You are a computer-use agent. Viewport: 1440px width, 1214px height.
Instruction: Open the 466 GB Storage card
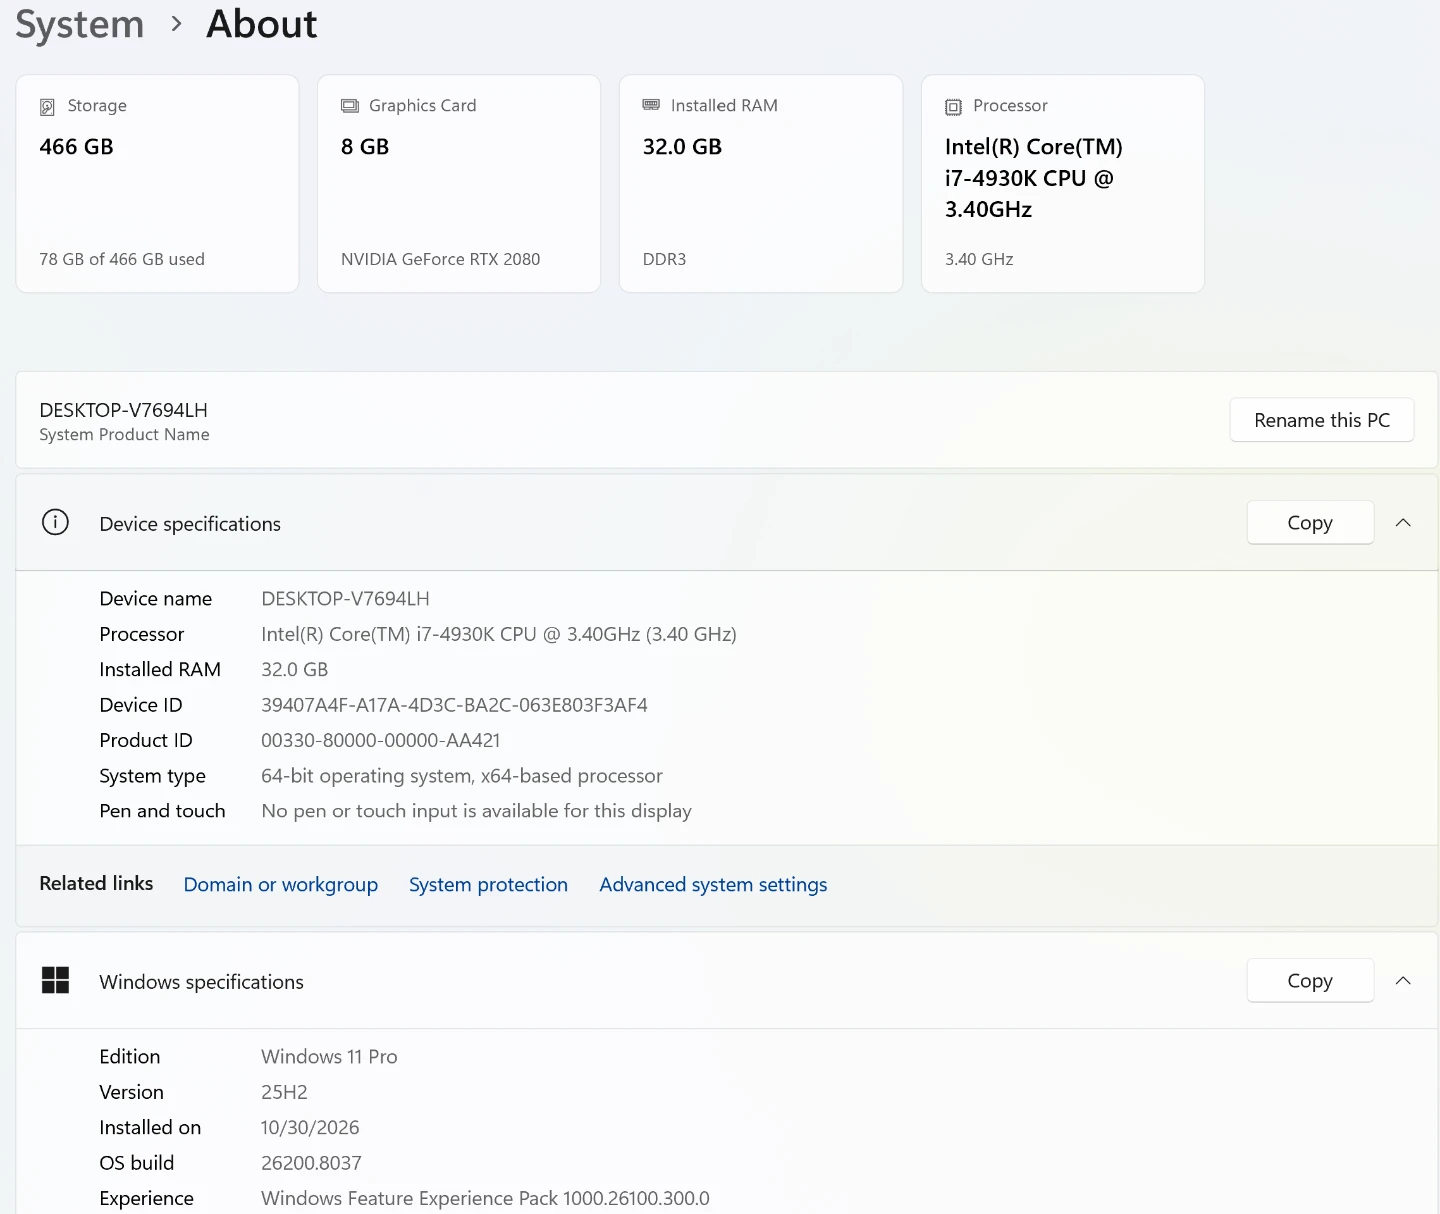click(x=157, y=184)
